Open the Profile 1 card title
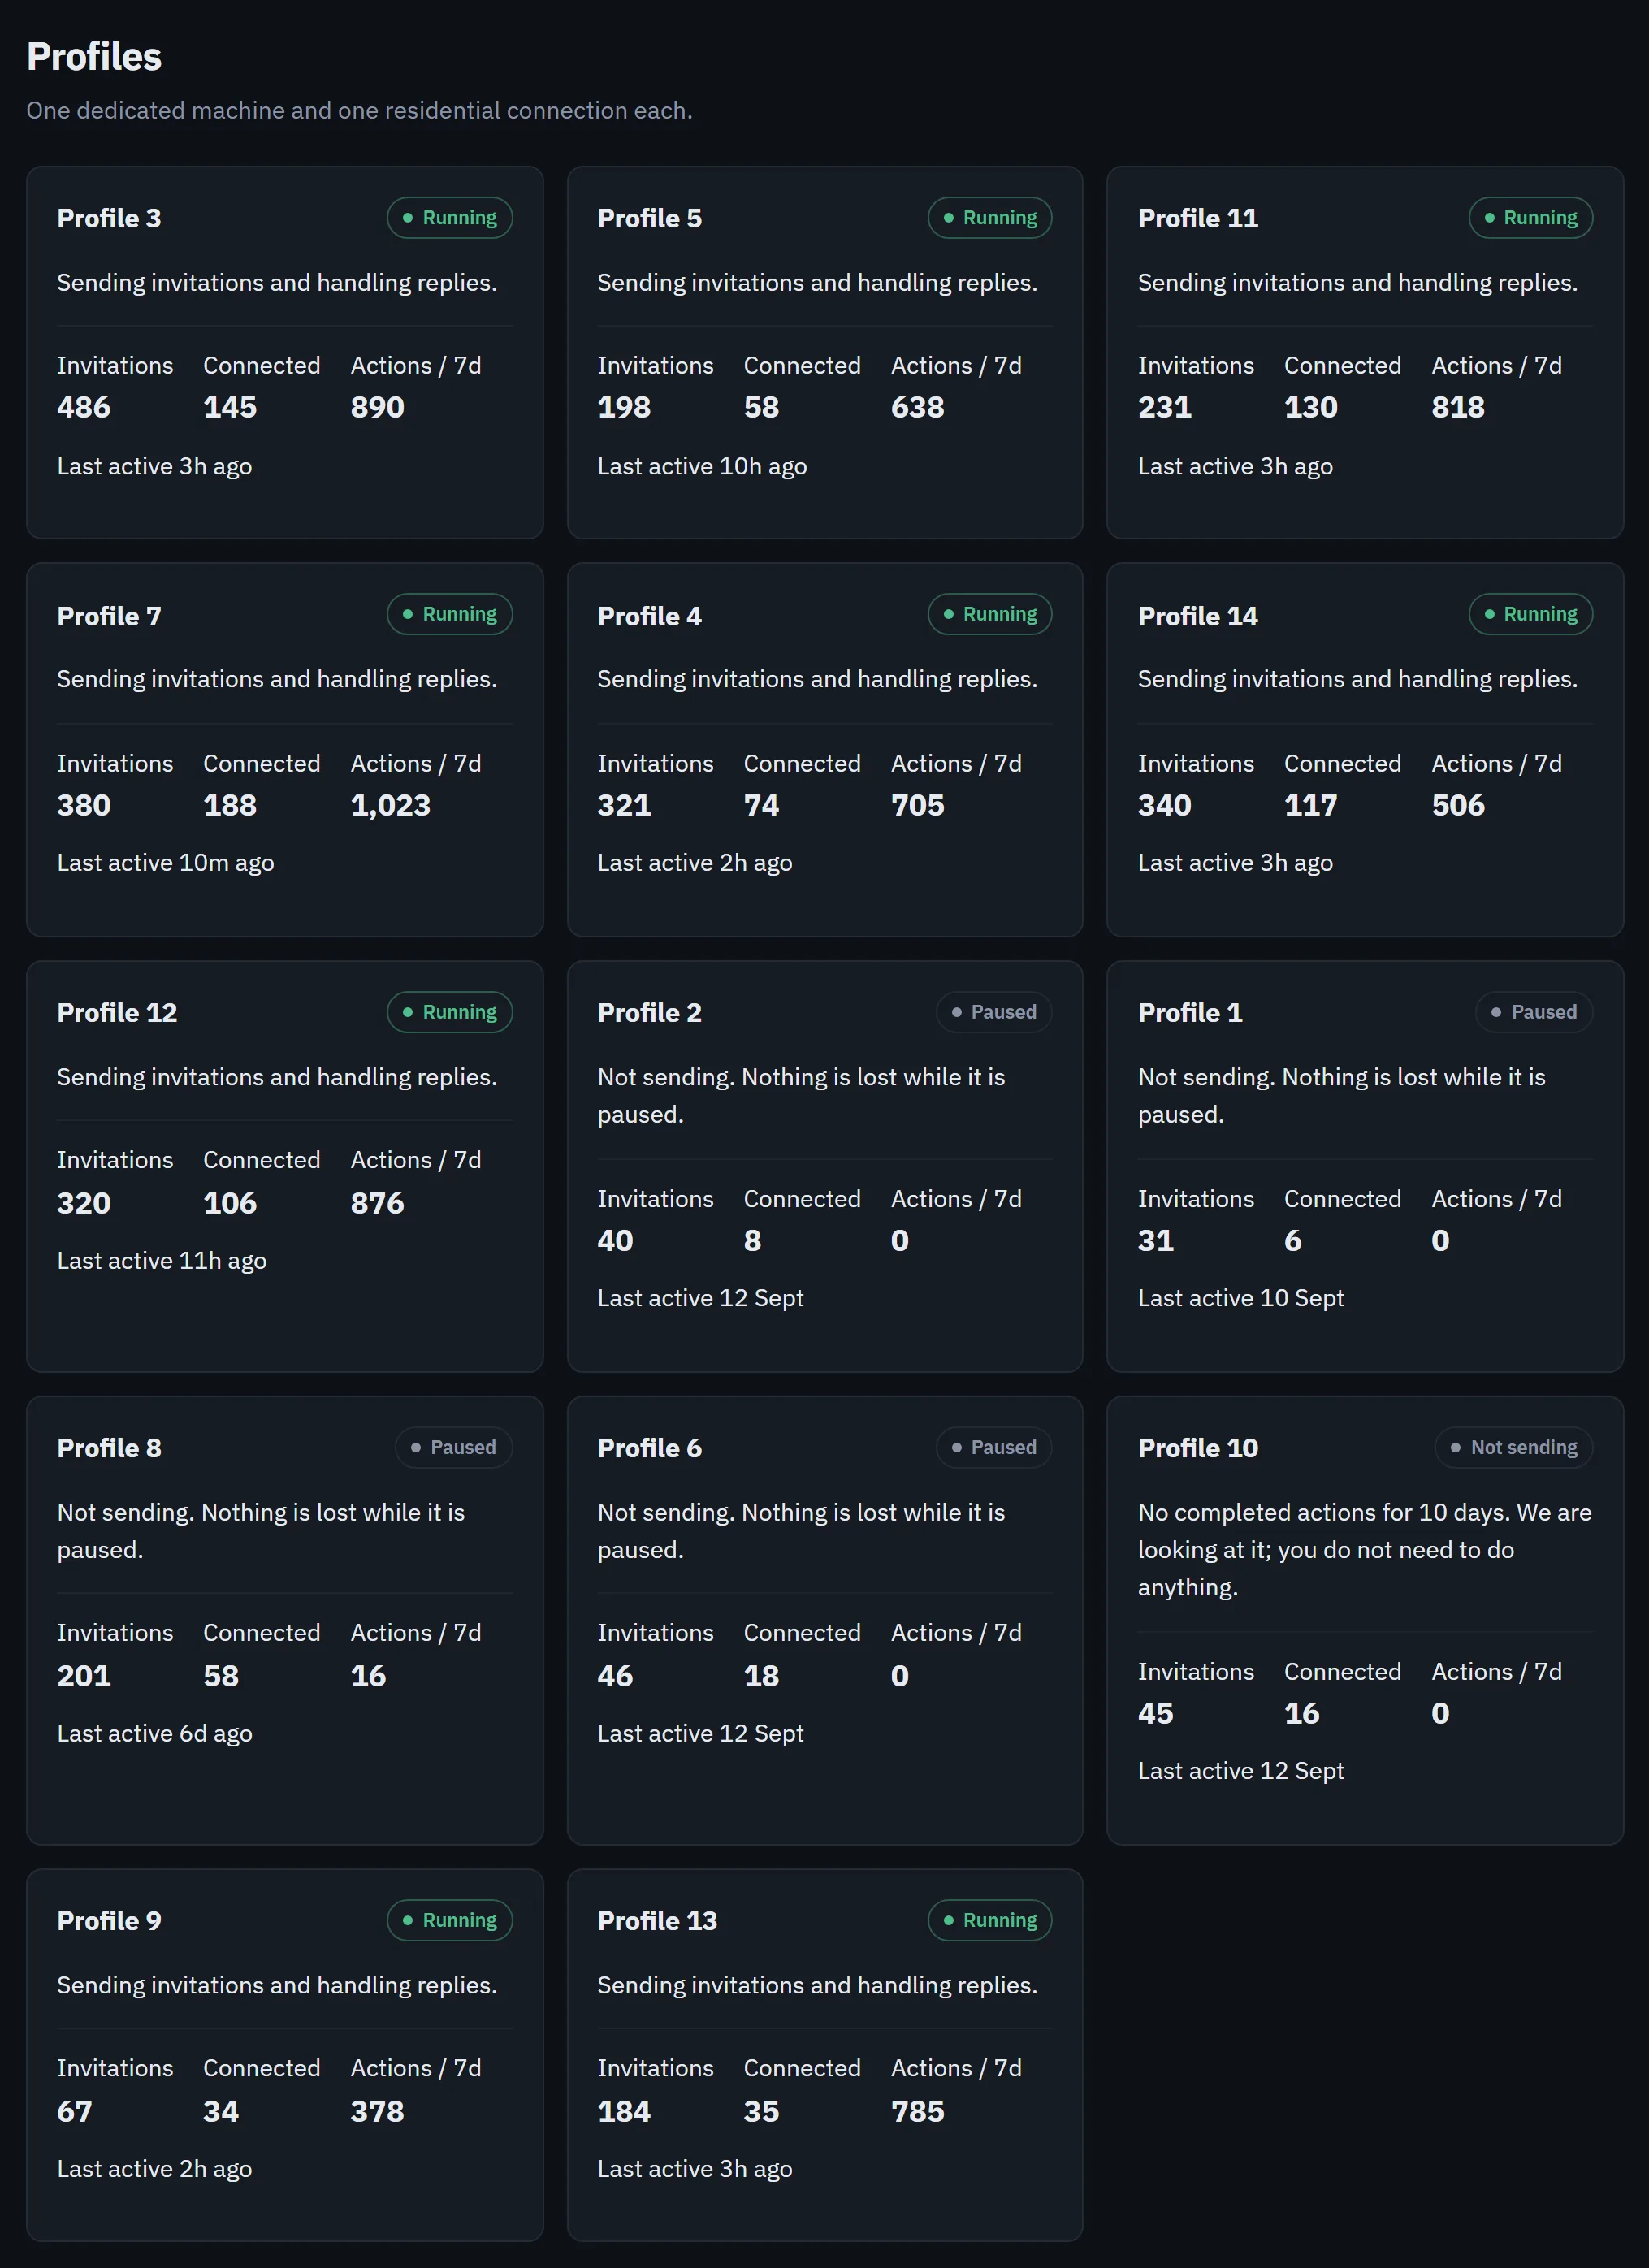This screenshot has width=1649, height=2268. (x=1190, y=1013)
